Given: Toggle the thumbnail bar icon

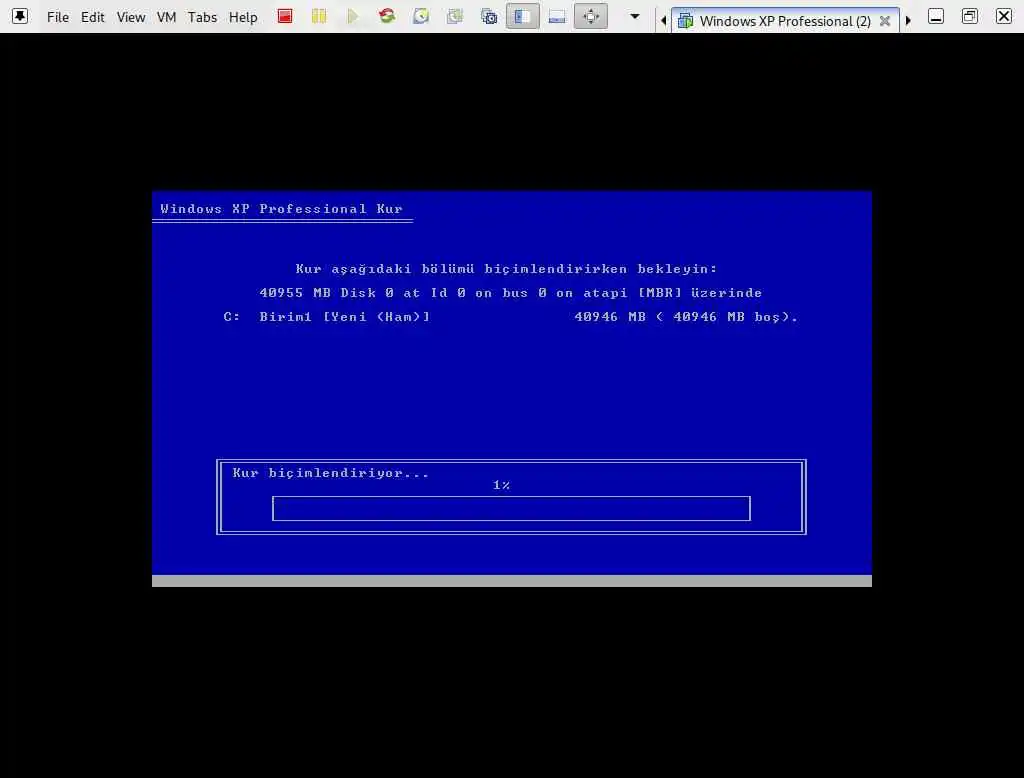Looking at the screenshot, I should (x=556, y=16).
